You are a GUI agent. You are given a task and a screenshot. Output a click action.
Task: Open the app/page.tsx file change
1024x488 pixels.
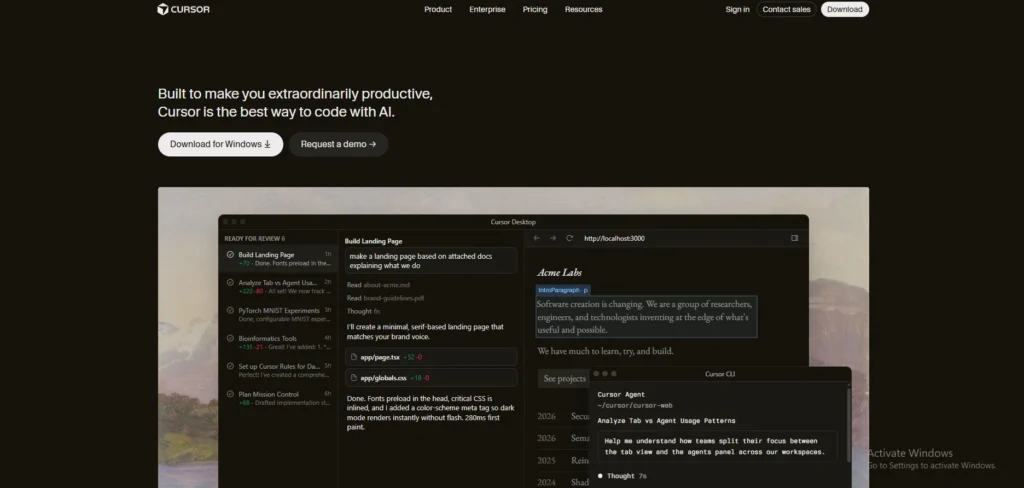[431, 357]
